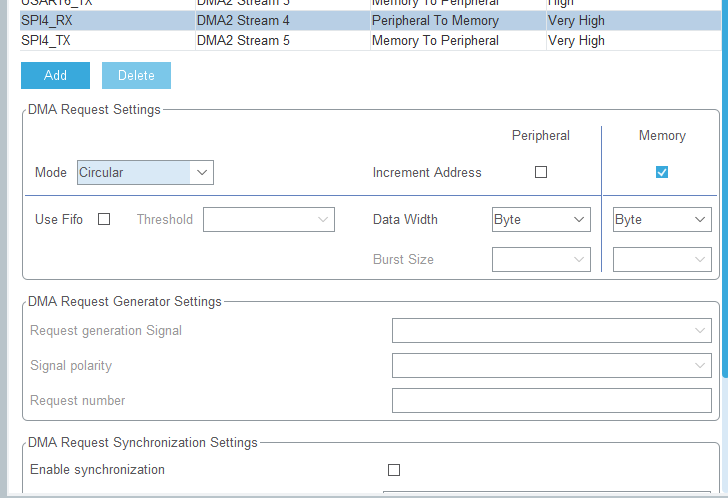Click Very High priority in SPI4_RX row
Image resolution: width=728 pixels, height=499 pixels.
click(x=634, y=20)
